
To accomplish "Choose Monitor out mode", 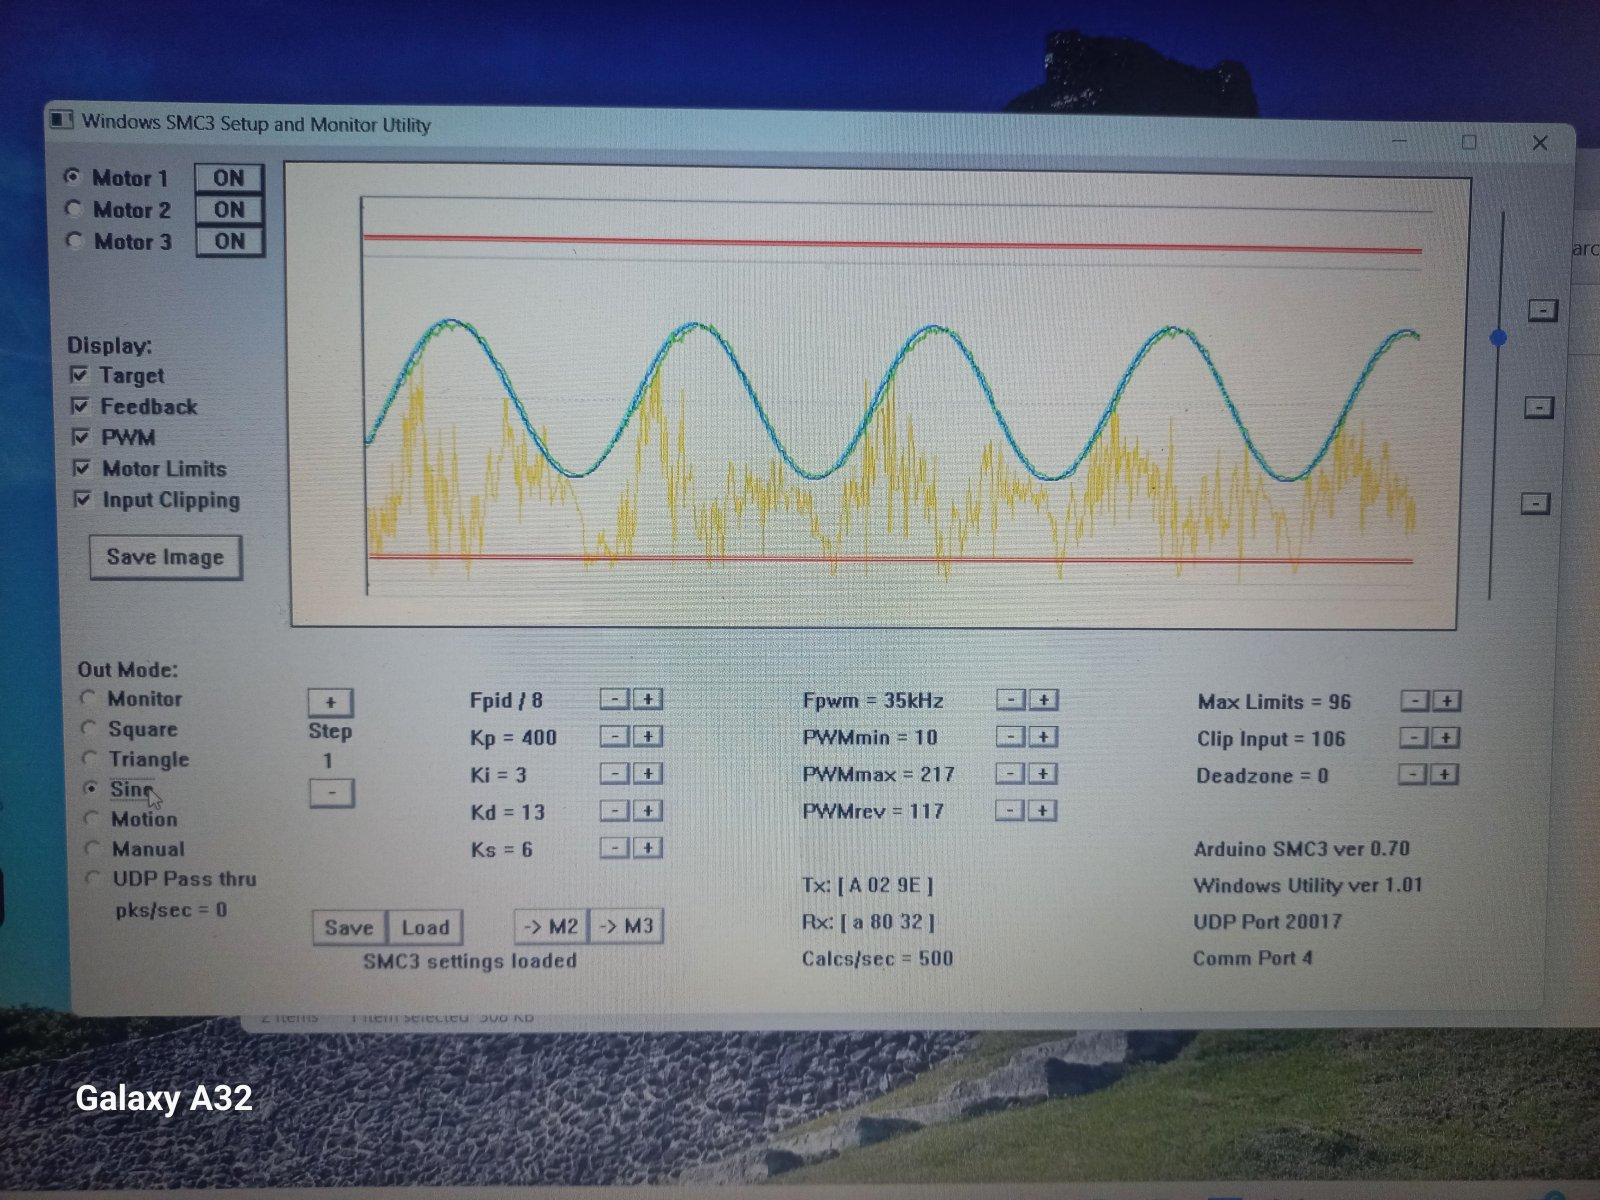I will point(89,698).
